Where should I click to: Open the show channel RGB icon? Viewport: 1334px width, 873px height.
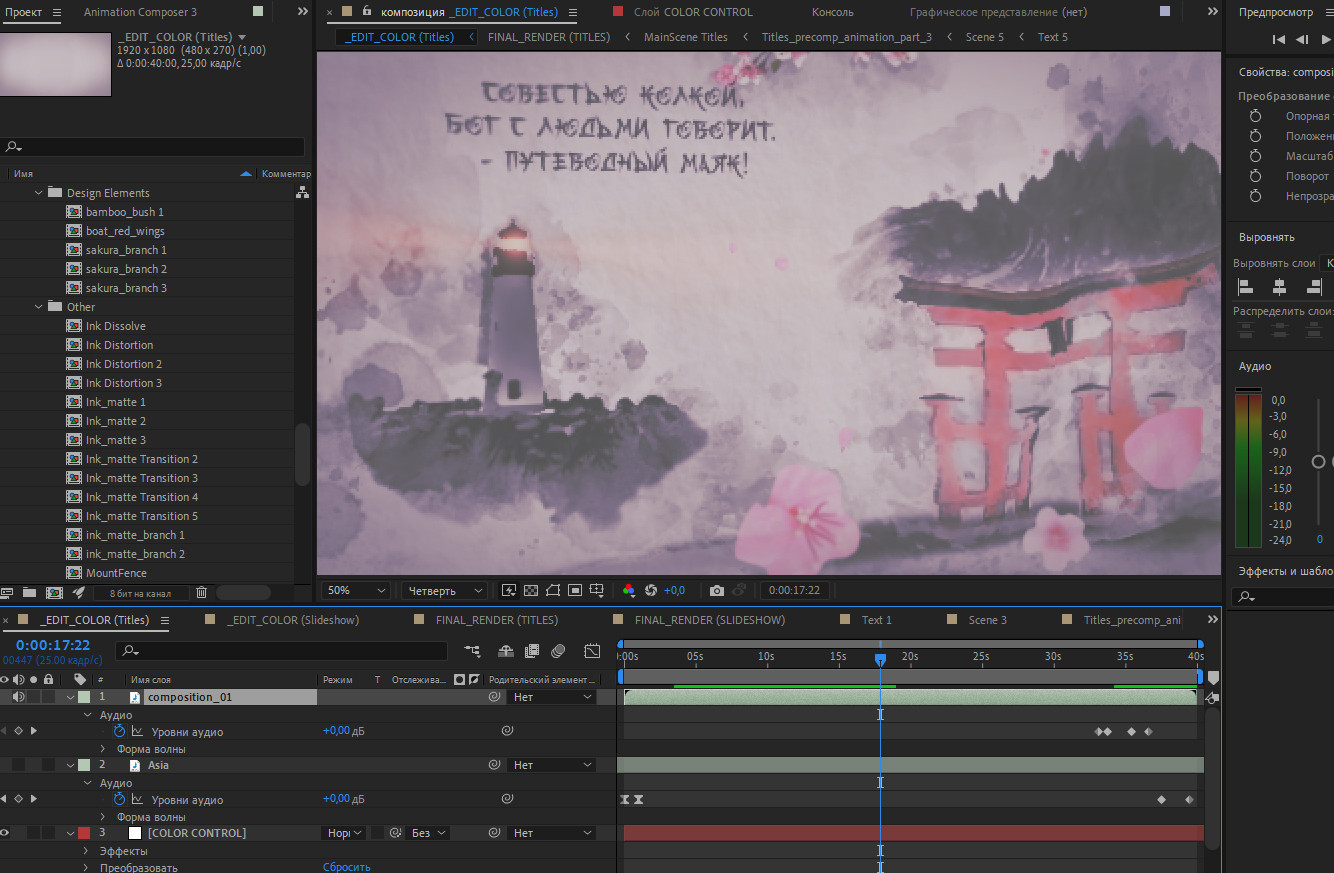tap(629, 591)
